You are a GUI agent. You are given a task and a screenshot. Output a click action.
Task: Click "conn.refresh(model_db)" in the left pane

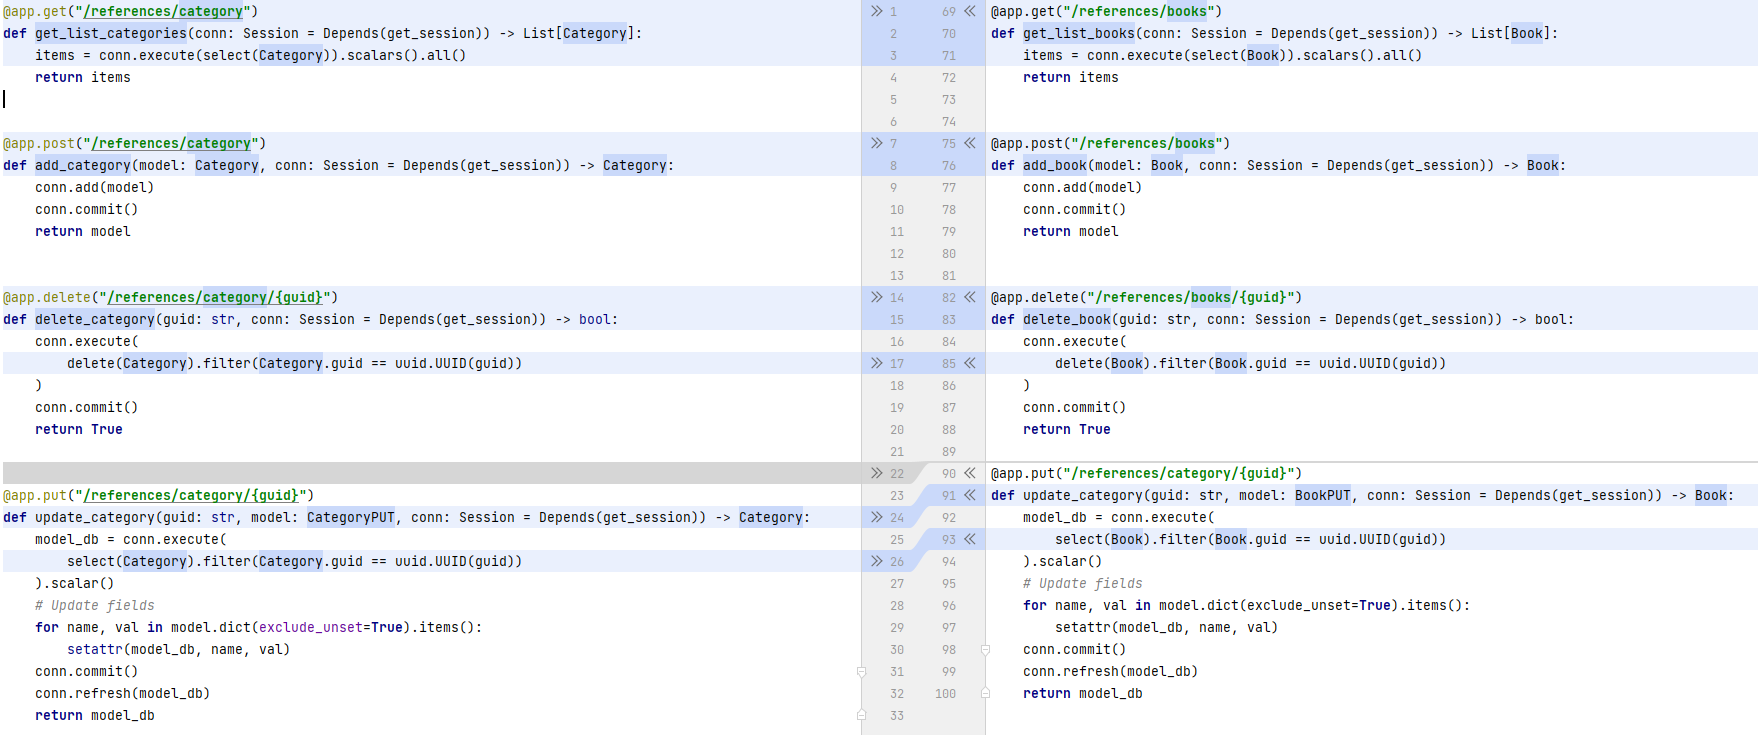123,693
